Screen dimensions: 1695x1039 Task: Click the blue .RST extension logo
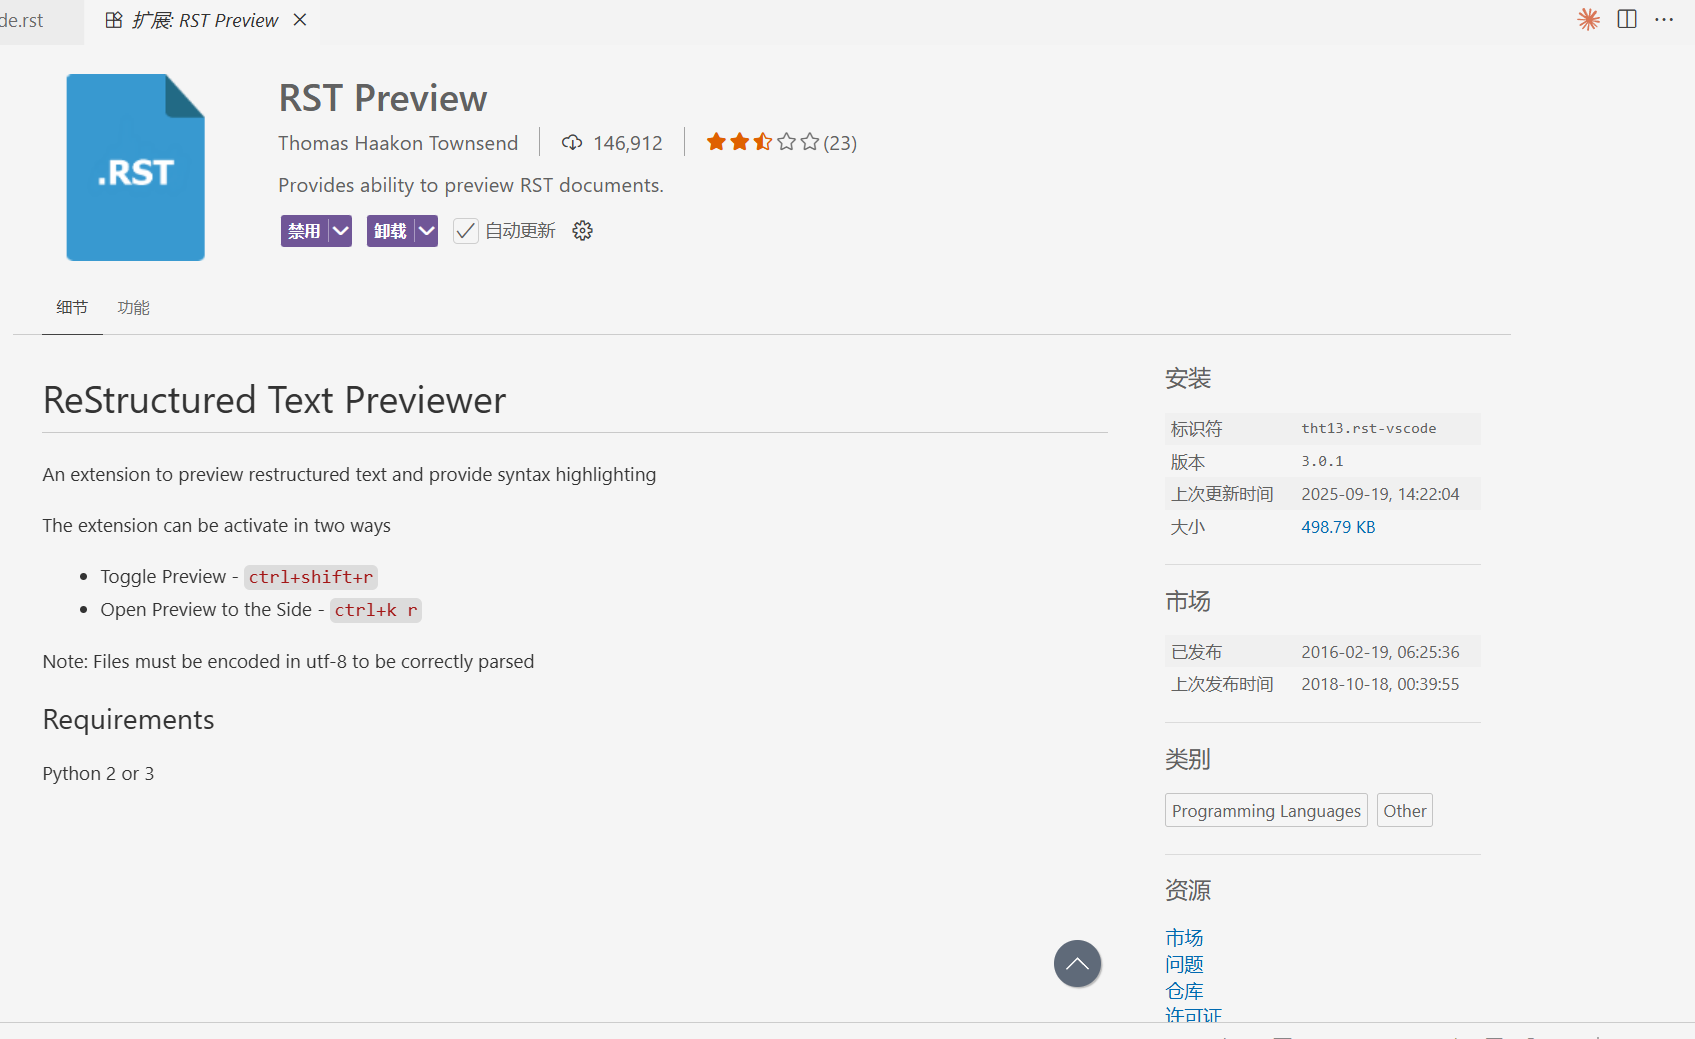[136, 168]
